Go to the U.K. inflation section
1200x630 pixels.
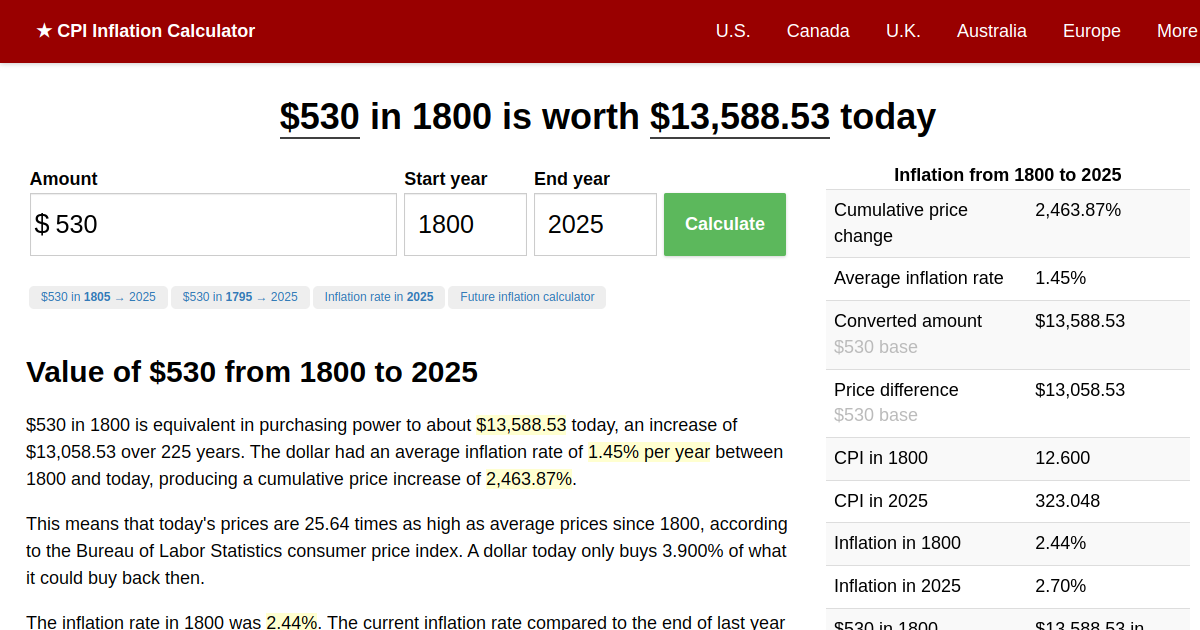(x=902, y=31)
